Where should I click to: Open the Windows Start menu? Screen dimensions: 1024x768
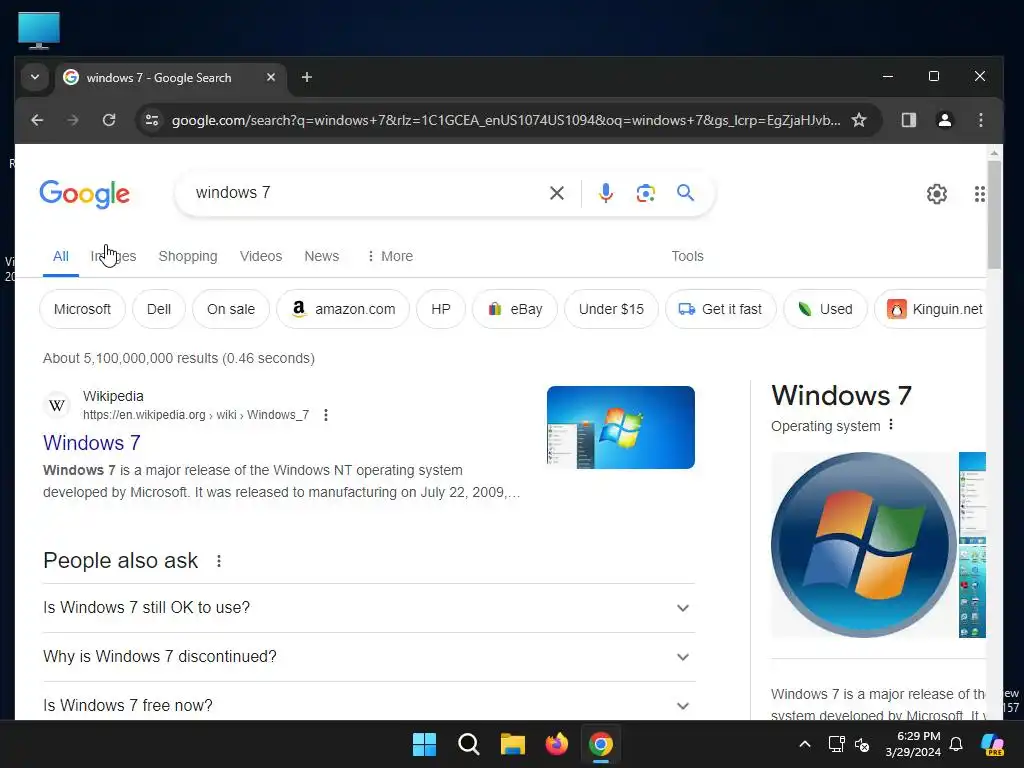[424, 744]
